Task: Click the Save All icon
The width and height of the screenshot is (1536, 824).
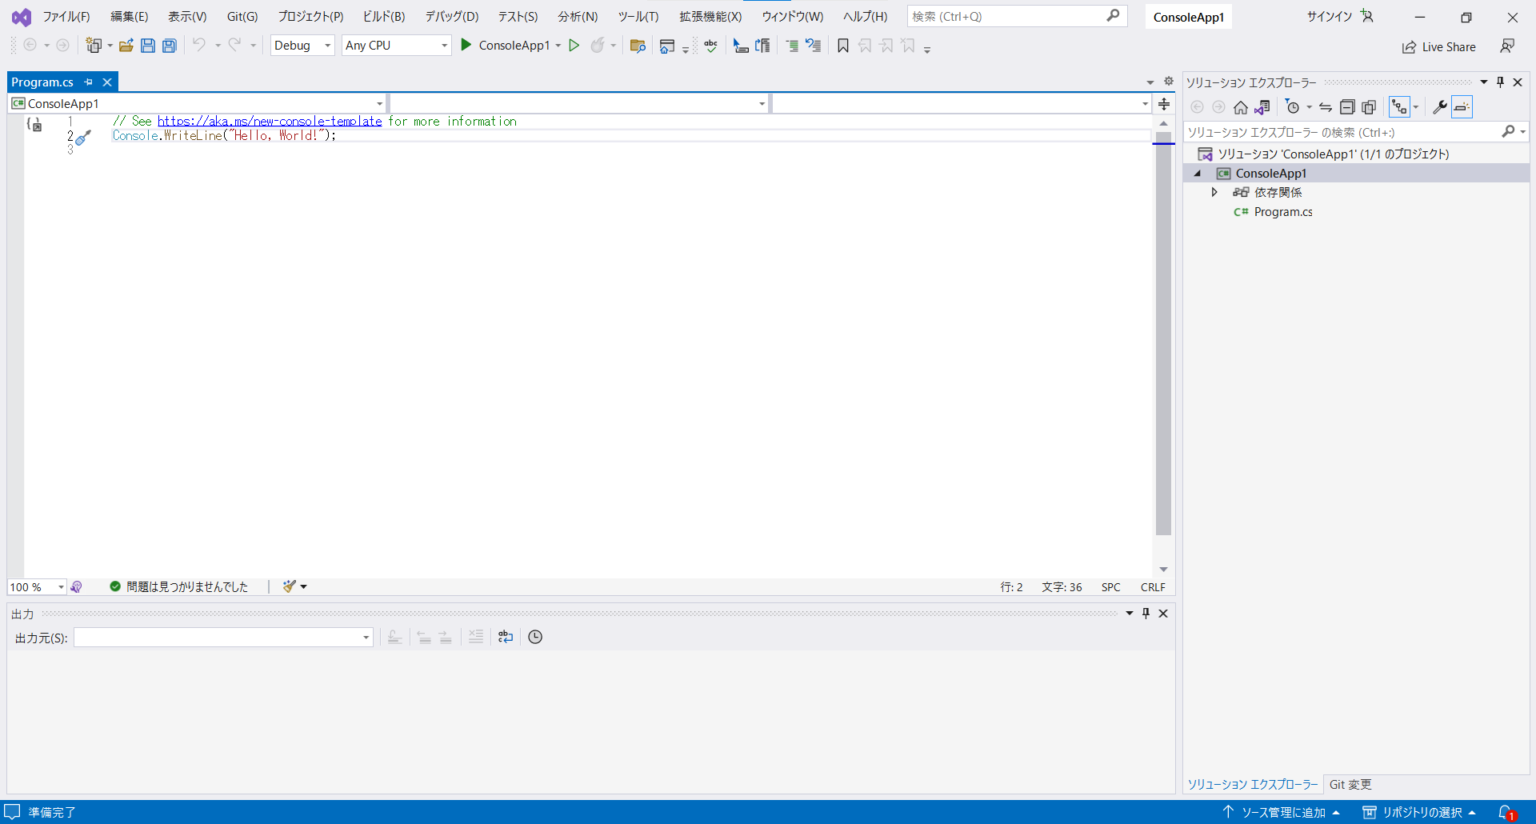Action: tap(168, 45)
